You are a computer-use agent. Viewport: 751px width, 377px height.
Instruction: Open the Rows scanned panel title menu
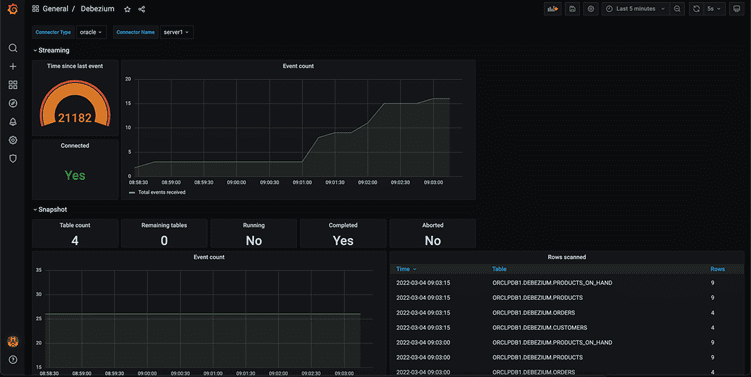pyautogui.click(x=567, y=257)
